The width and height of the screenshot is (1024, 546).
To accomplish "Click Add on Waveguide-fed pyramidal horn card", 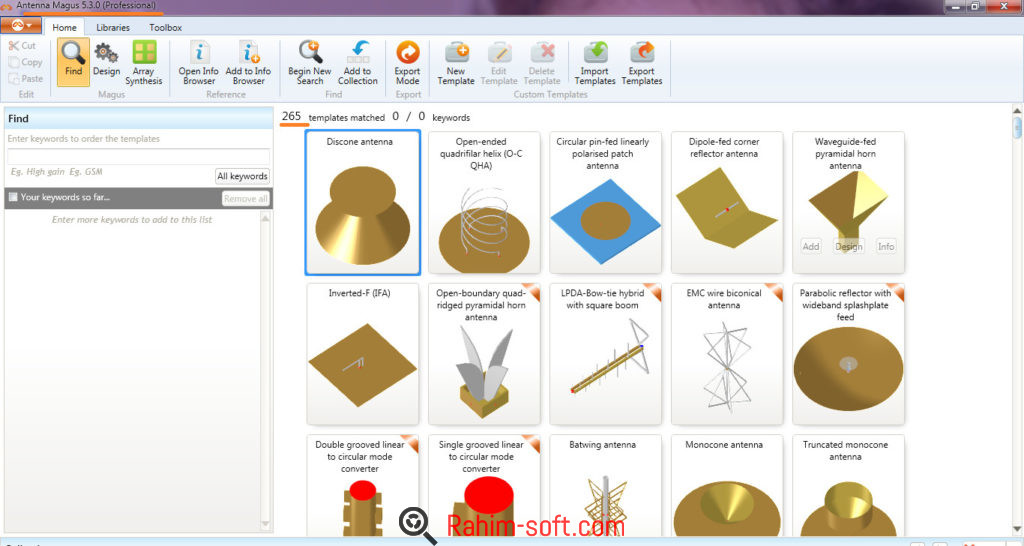I will (811, 246).
